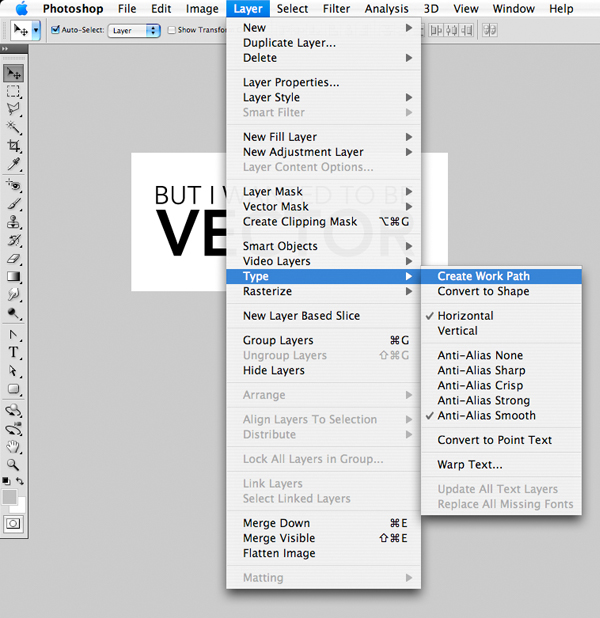Select the Horizontal Type tool
Screen dimensions: 600x618
pyautogui.click(x=13, y=352)
